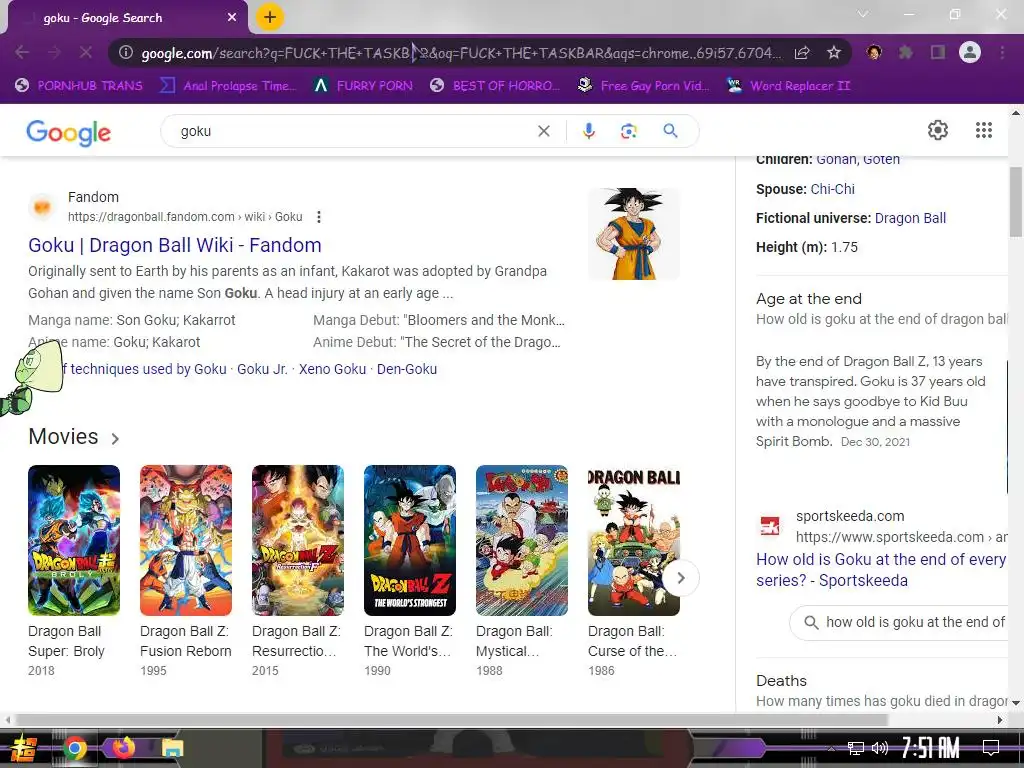Open the new tab with plus button
This screenshot has height=768, width=1024.
click(270, 17)
